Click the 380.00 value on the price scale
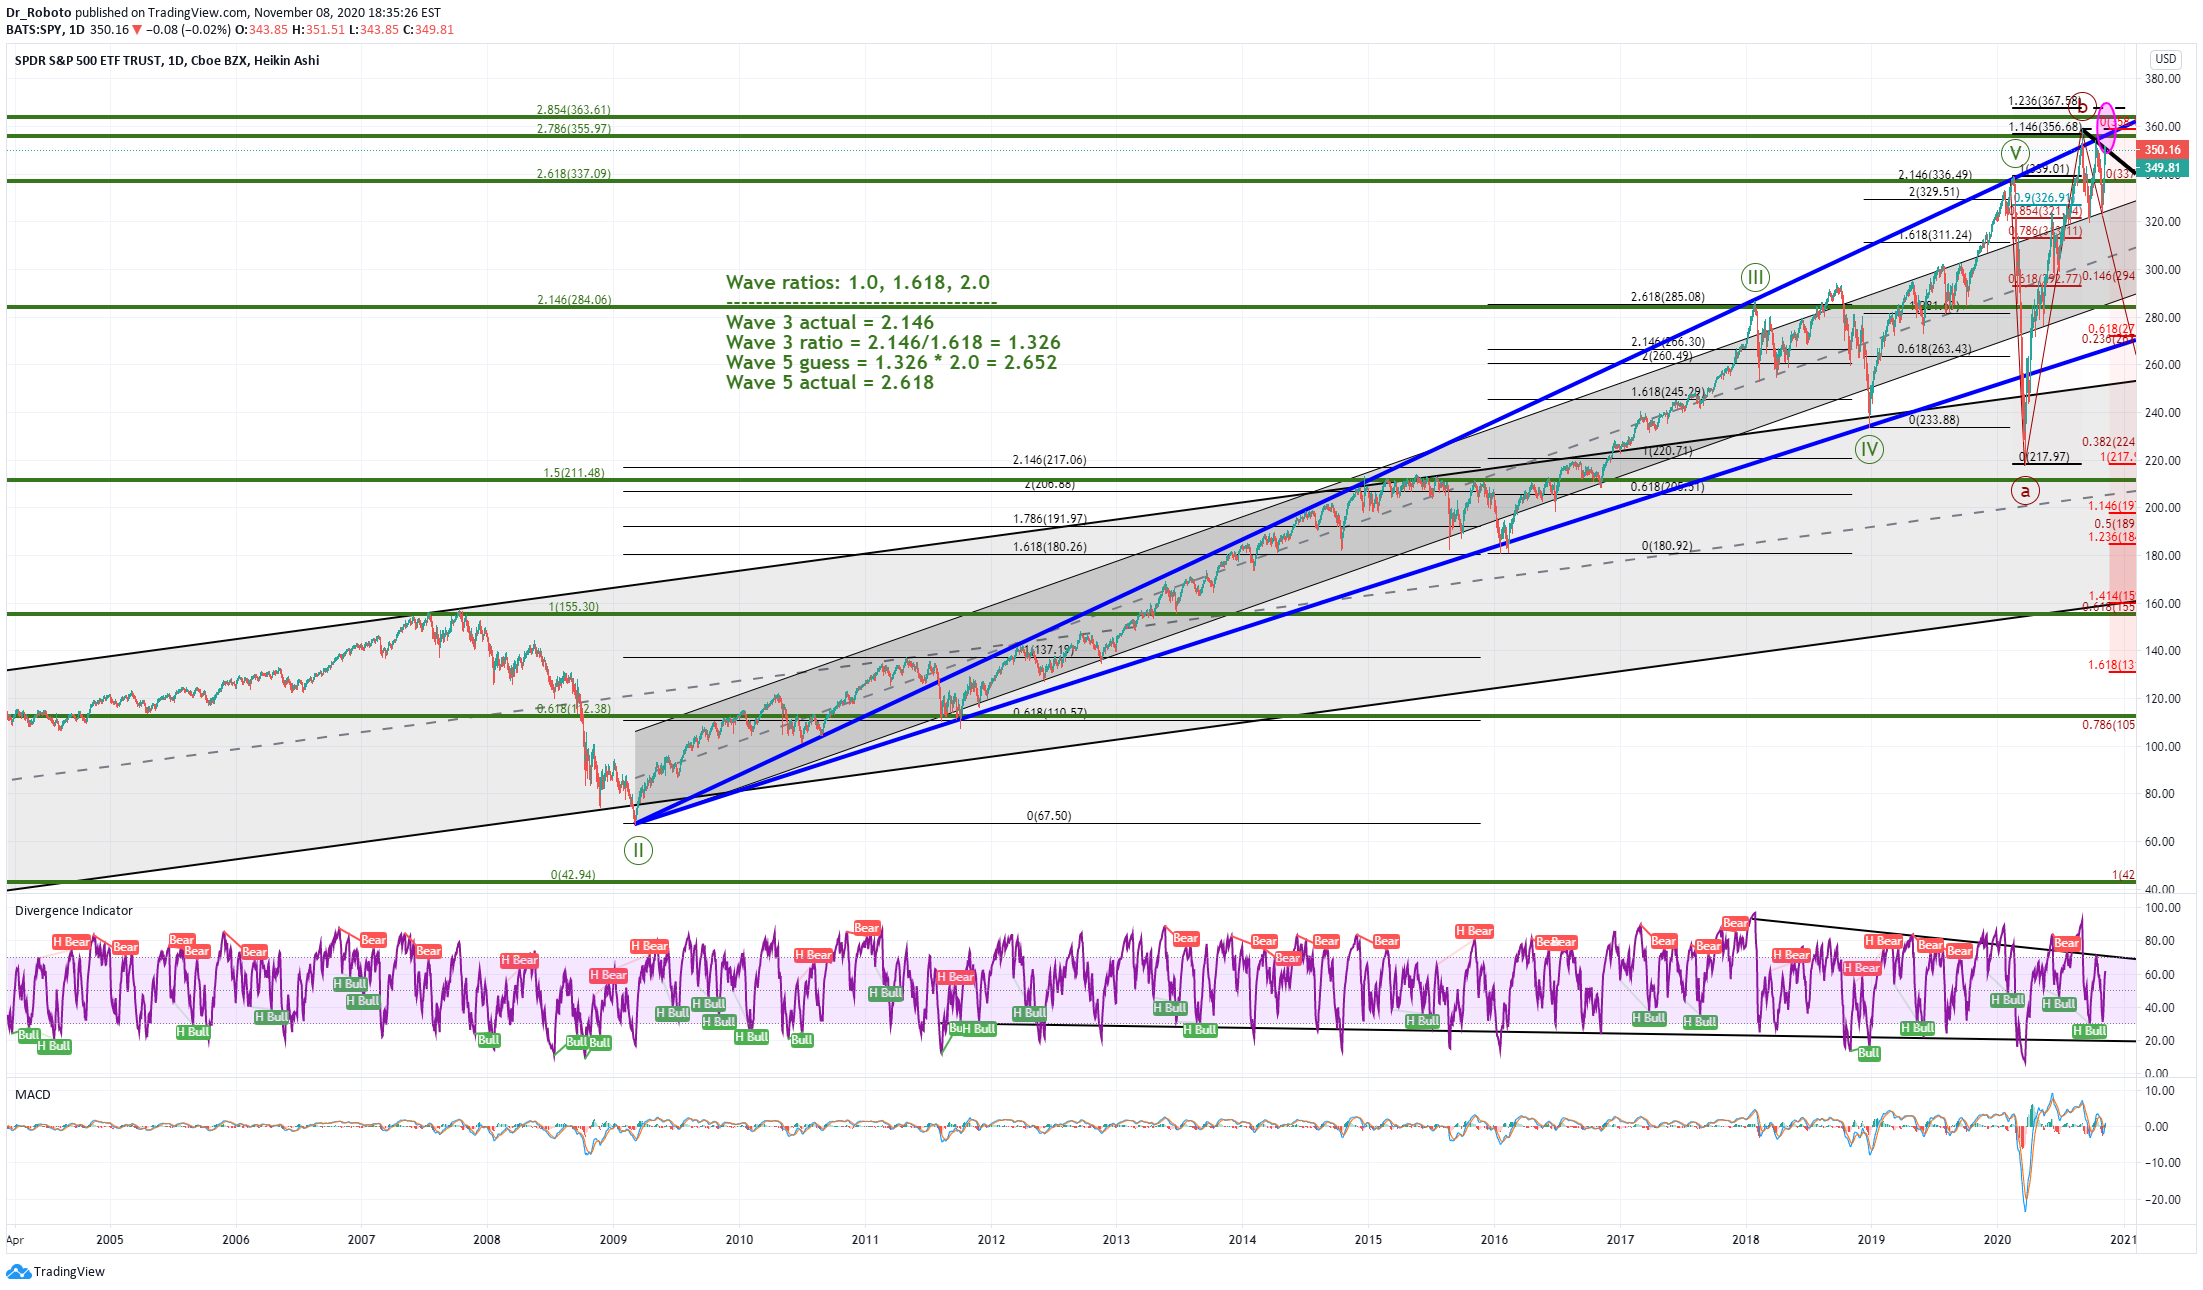2203x1290 pixels. coord(2163,79)
